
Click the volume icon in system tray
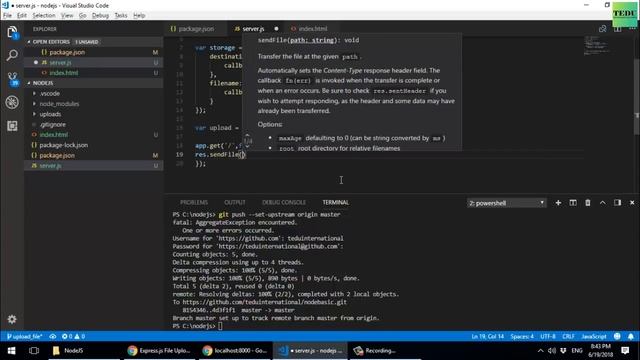[552, 351]
